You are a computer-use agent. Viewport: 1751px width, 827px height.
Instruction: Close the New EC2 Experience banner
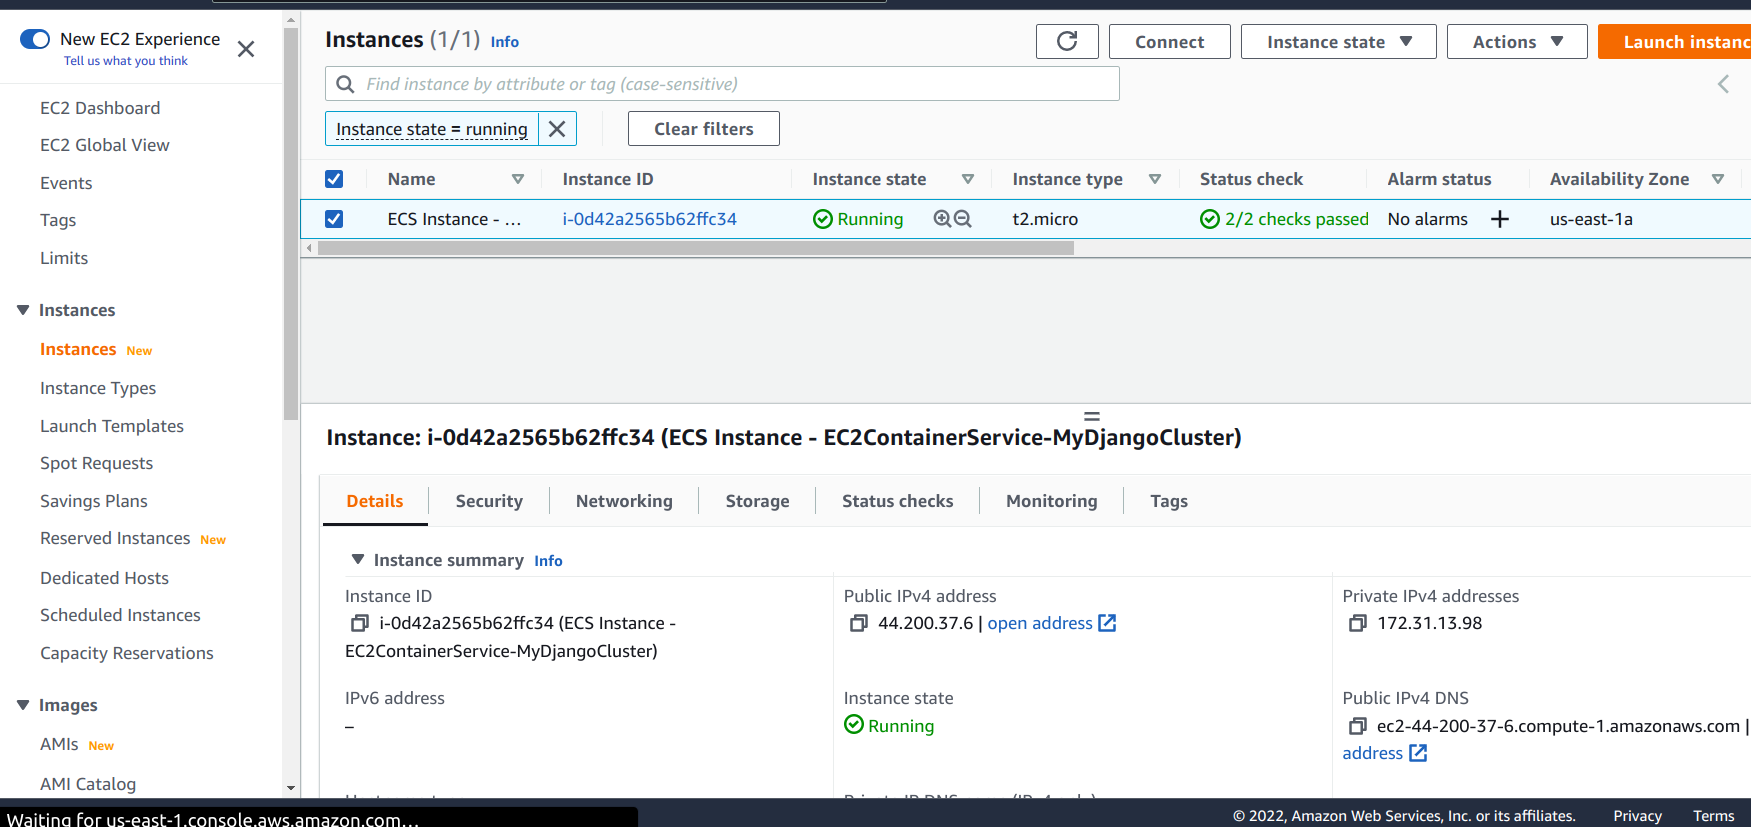click(246, 49)
